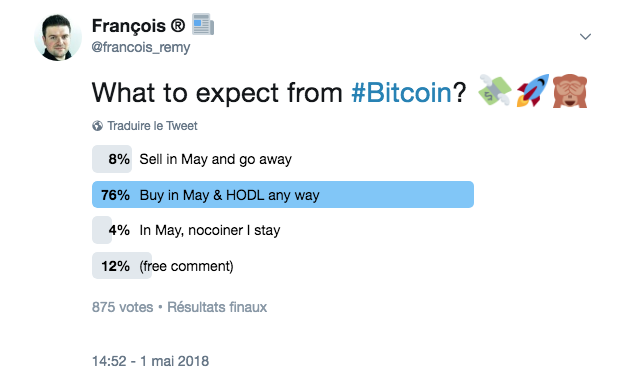Click the 8% result bar

(112, 159)
